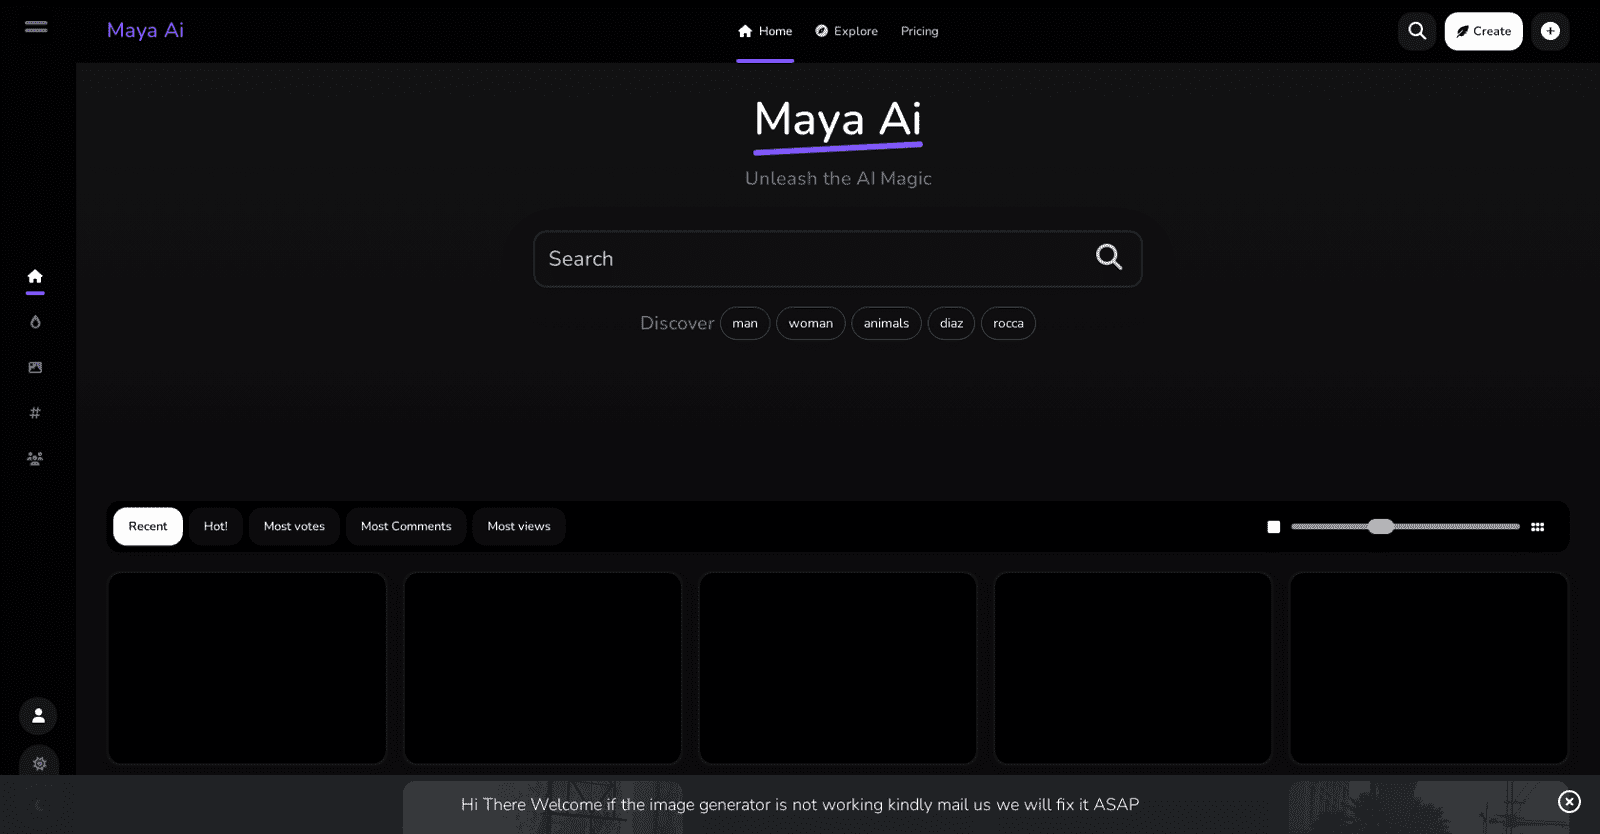Switch to the Hot! filter tab
Image resolution: width=1600 pixels, height=834 pixels.
coord(216,526)
